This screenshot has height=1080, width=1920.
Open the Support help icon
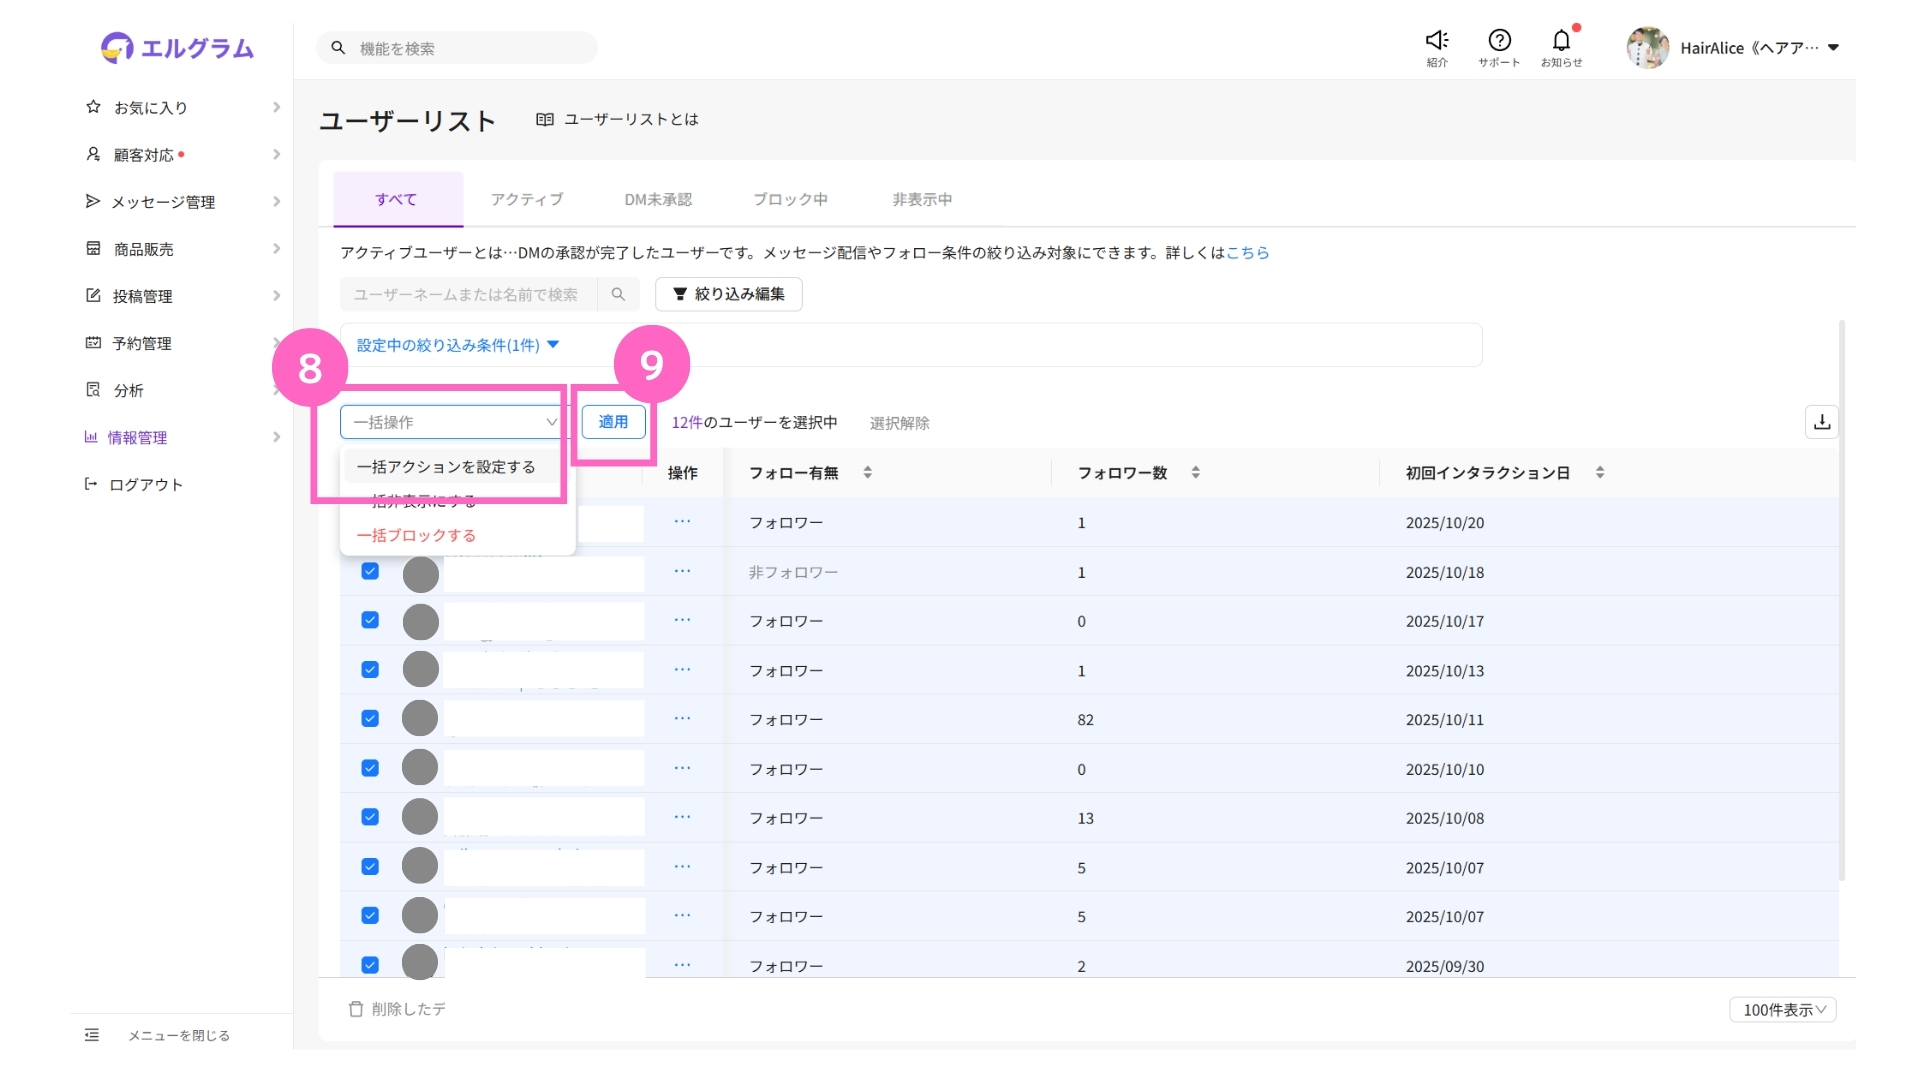[1499, 41]
